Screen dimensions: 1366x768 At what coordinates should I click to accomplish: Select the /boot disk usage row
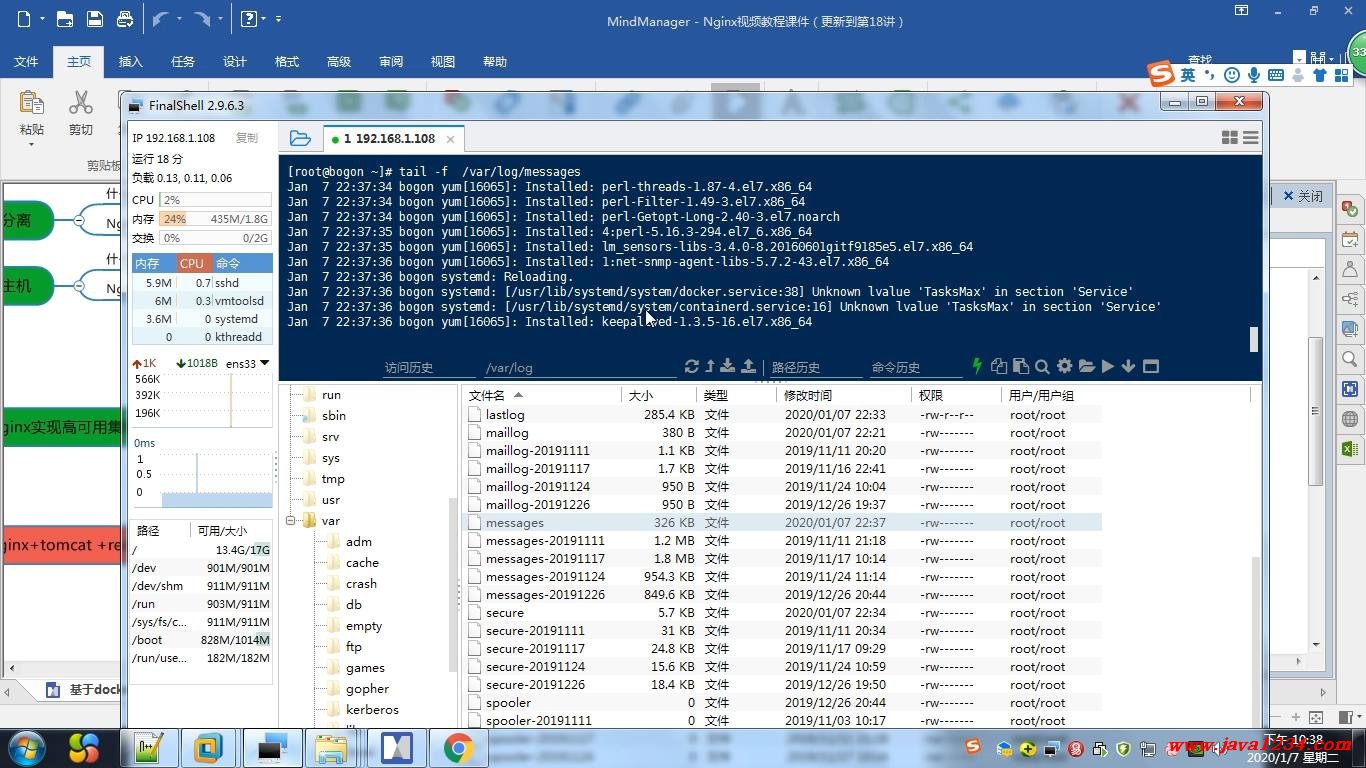coord(201,640)
